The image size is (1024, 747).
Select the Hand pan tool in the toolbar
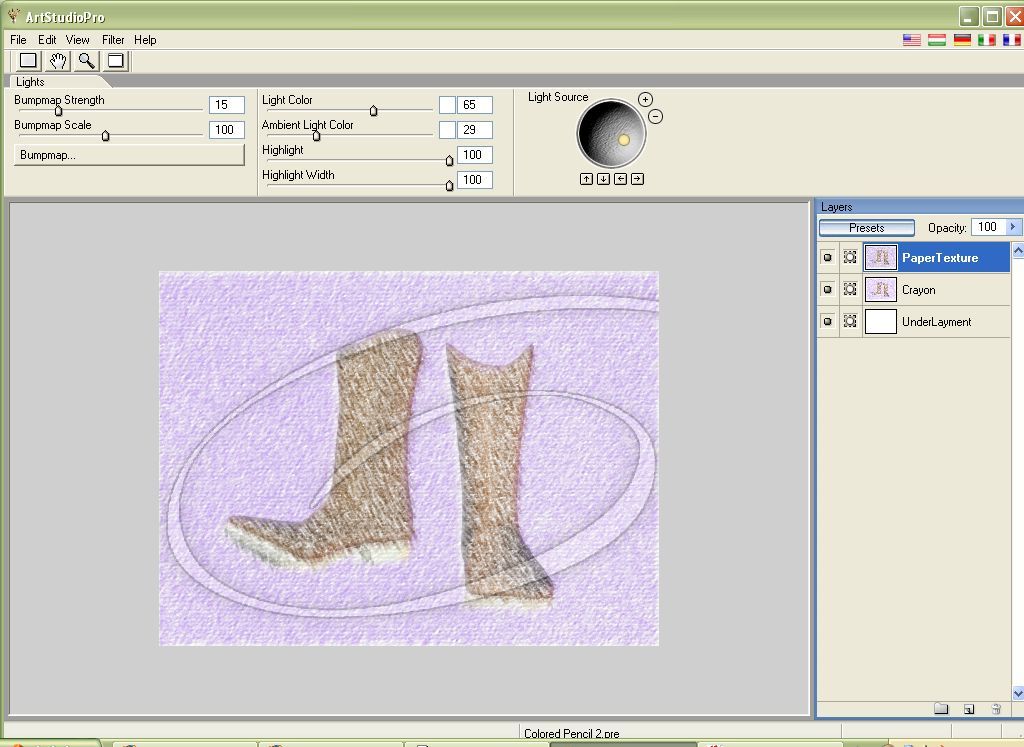click(x=57, y=60)
